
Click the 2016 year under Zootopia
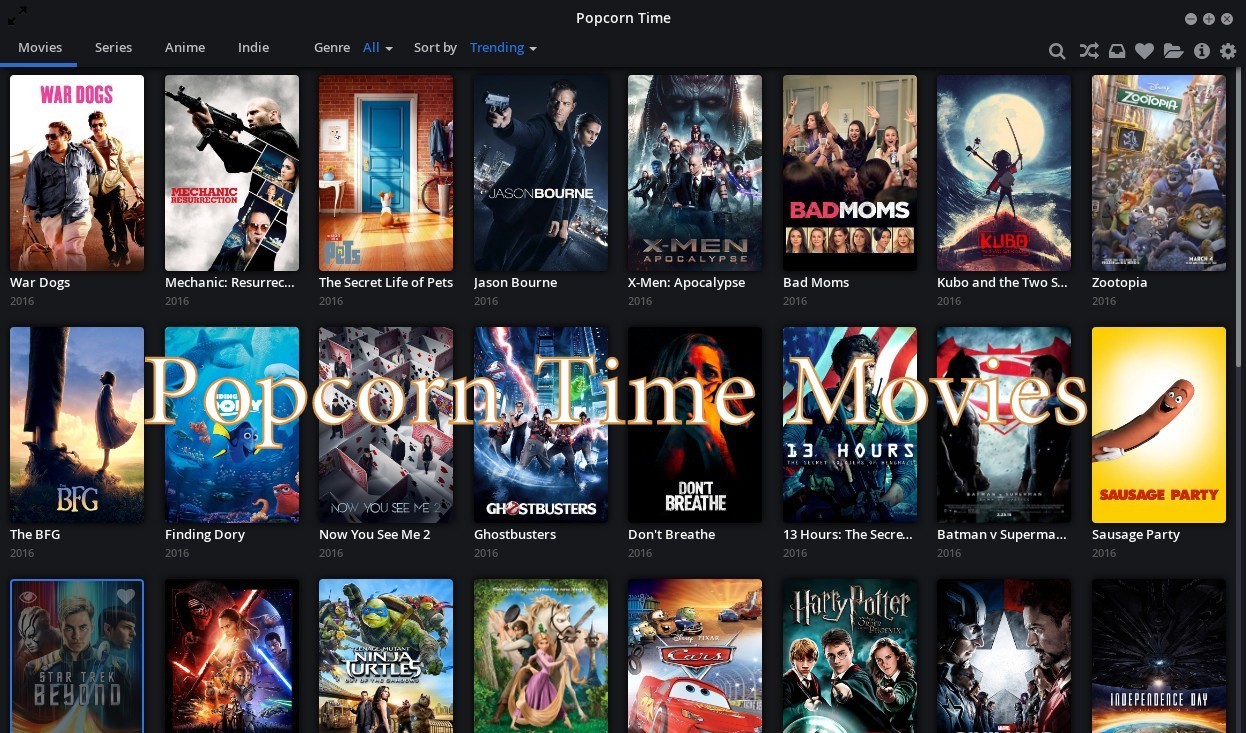1104,301
